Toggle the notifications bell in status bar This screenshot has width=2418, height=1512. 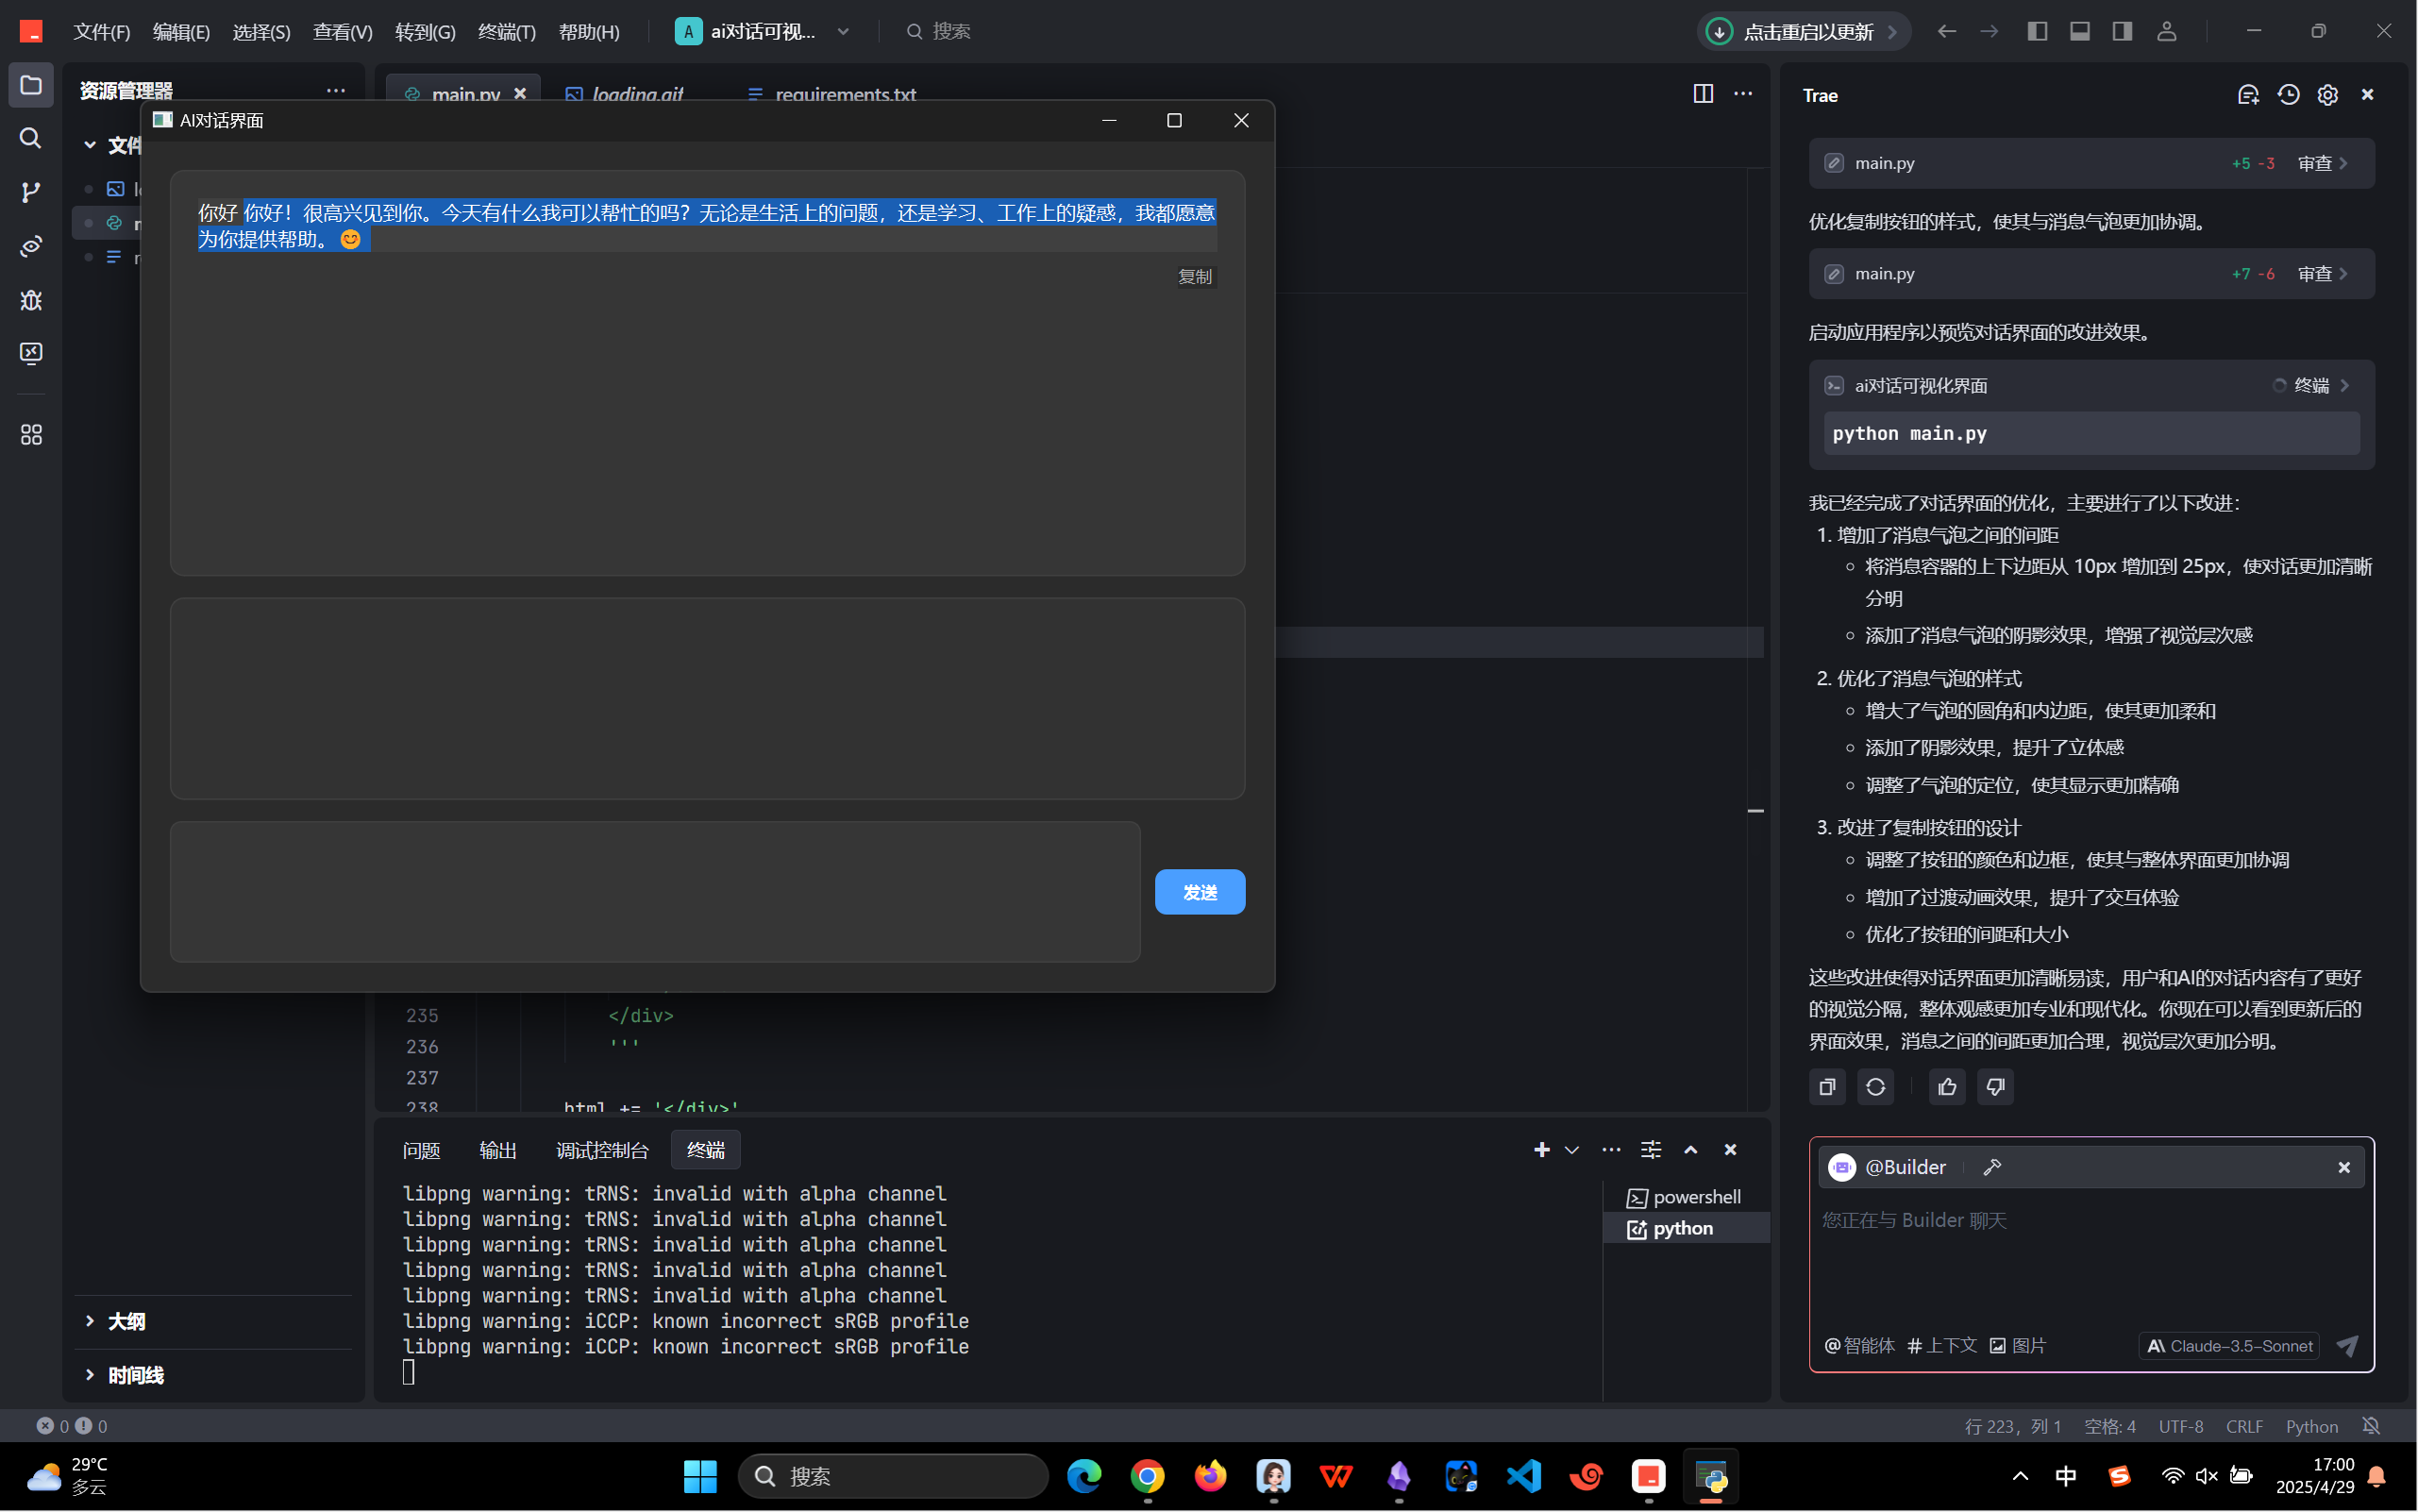2371,1426
